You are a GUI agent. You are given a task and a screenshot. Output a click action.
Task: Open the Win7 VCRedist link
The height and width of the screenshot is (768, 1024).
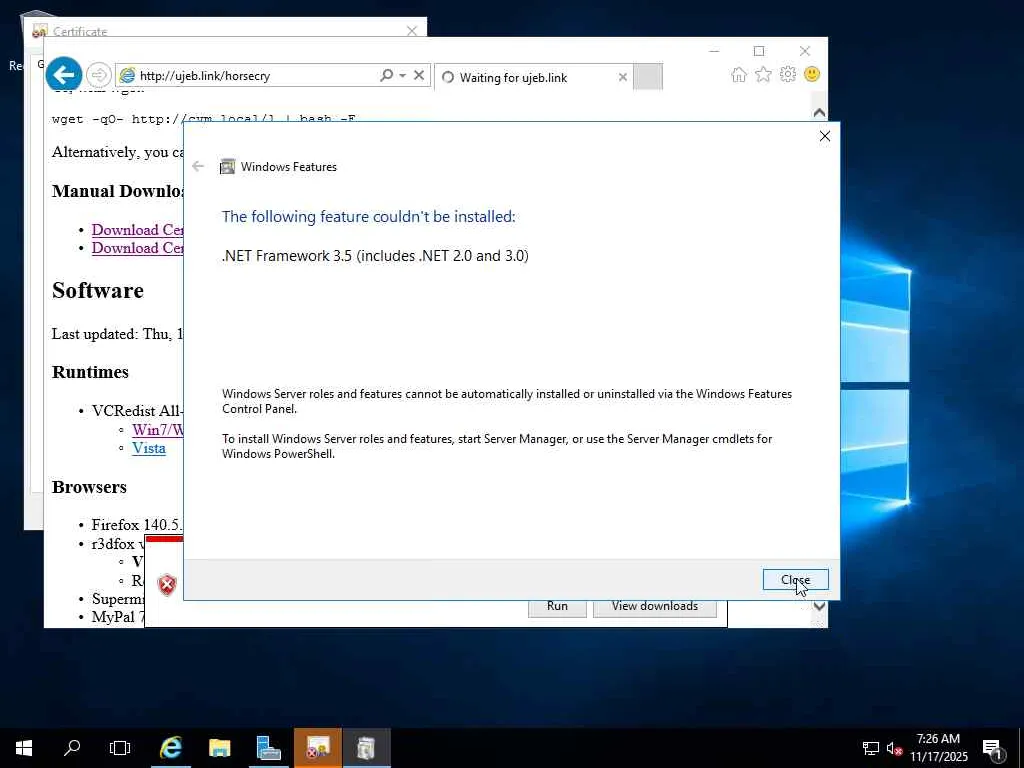coord(157,430)
